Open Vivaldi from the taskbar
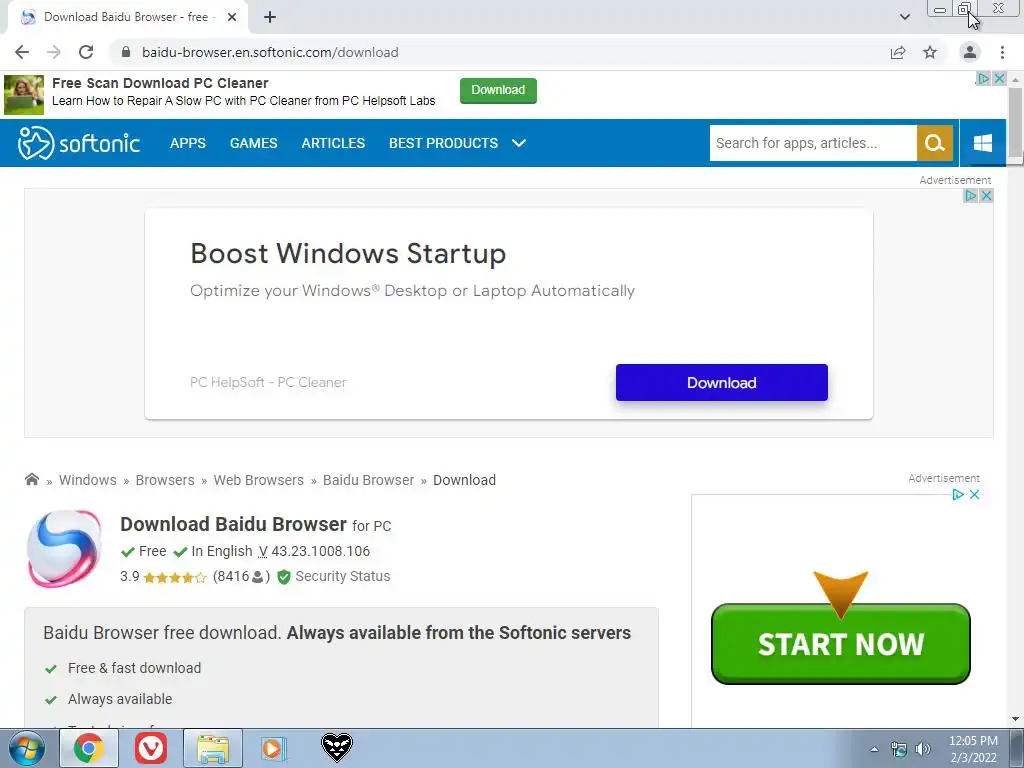 151,748
